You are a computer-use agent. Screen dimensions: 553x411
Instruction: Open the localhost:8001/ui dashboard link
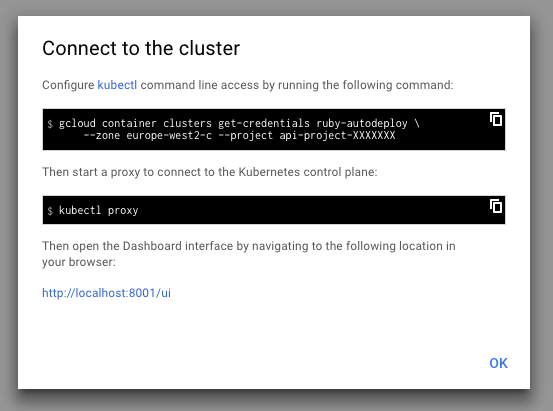click(x=106, y=293)
